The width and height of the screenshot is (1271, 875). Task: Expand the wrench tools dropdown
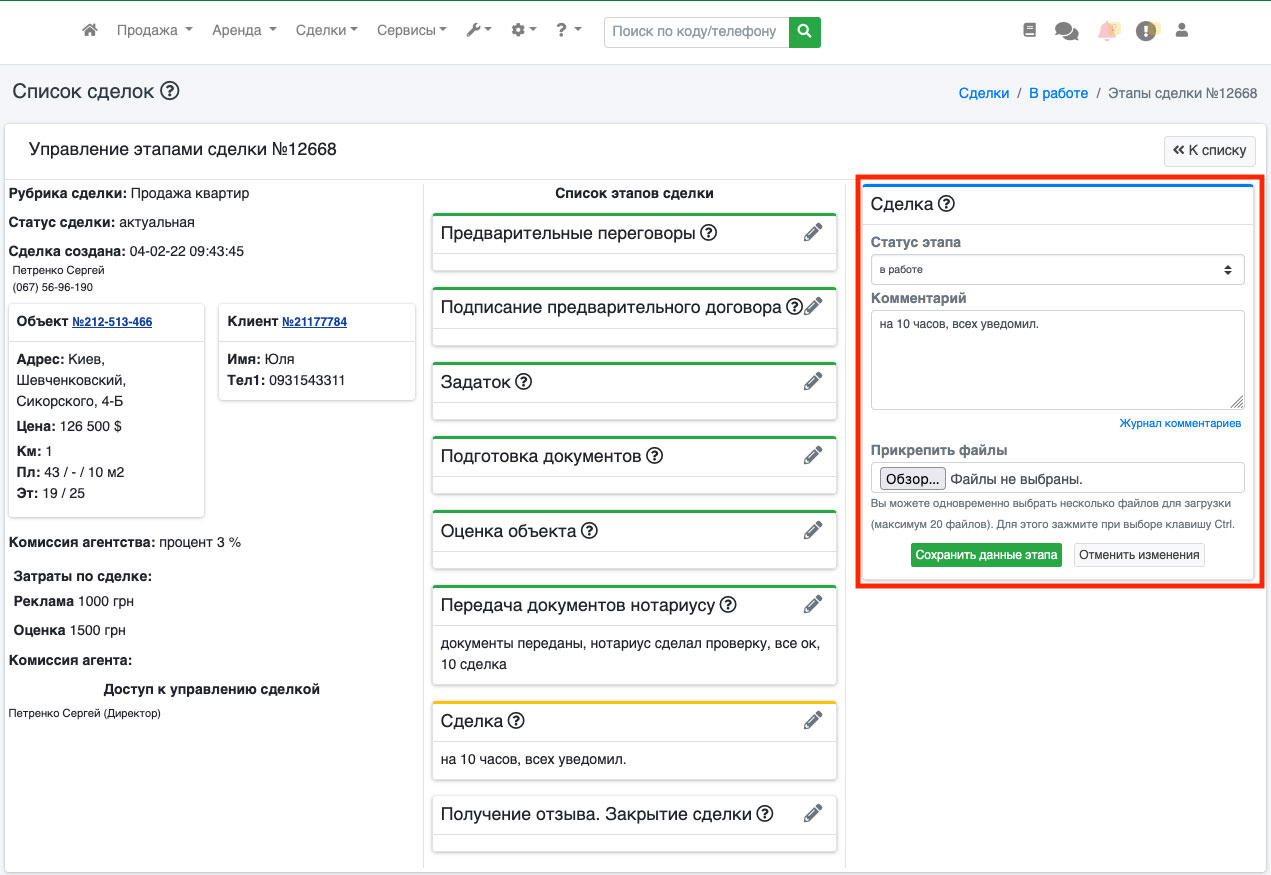(478, 31)
